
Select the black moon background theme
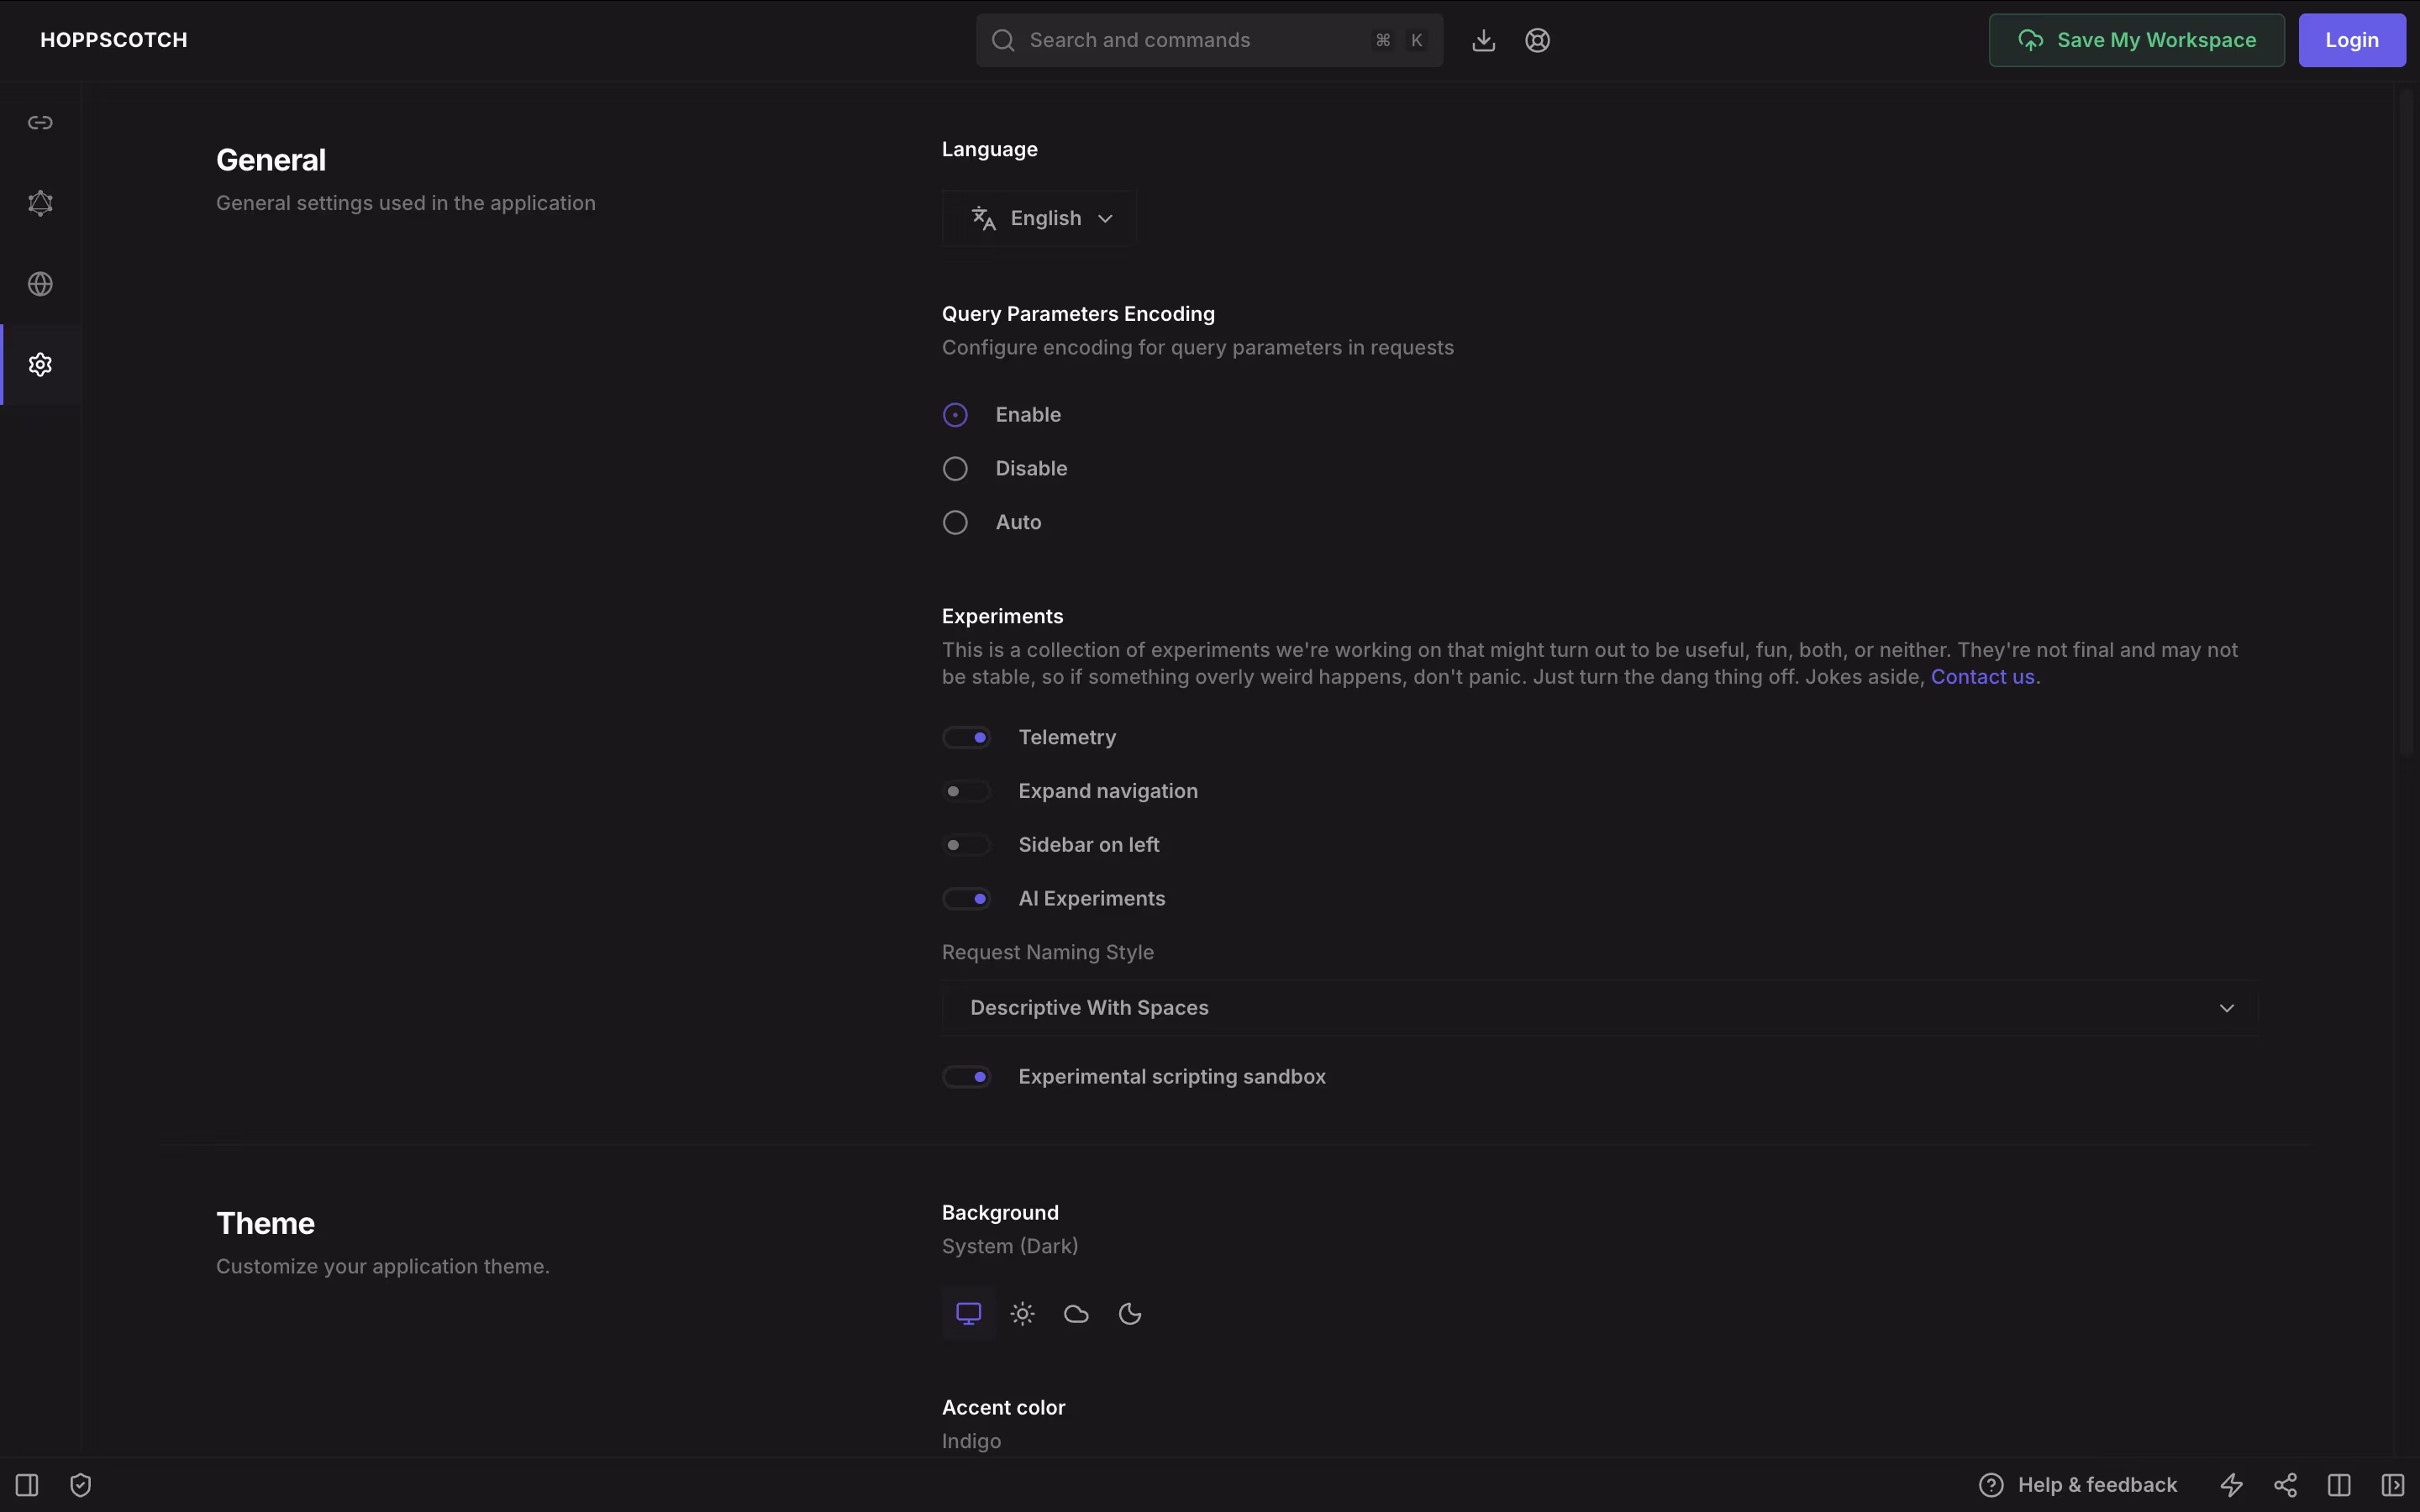tap(1130, 1314)
